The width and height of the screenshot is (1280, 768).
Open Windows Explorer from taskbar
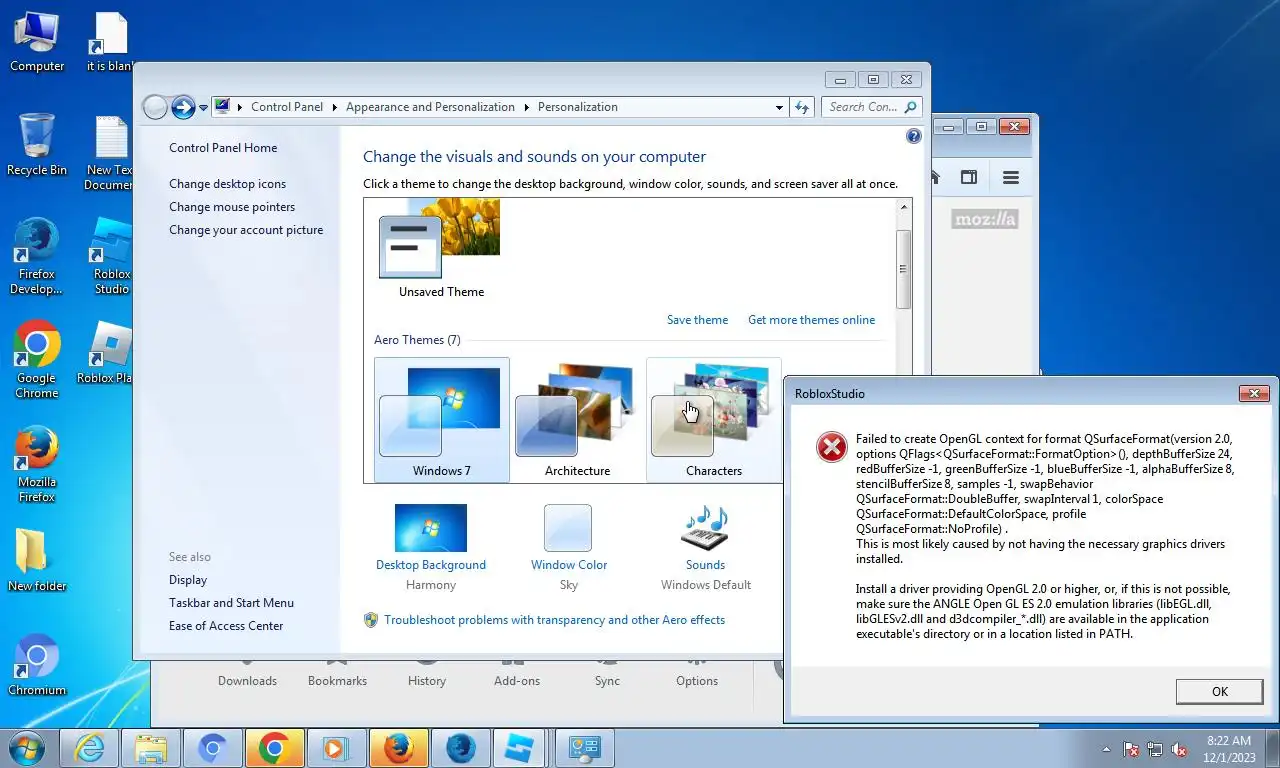point(151,748)
